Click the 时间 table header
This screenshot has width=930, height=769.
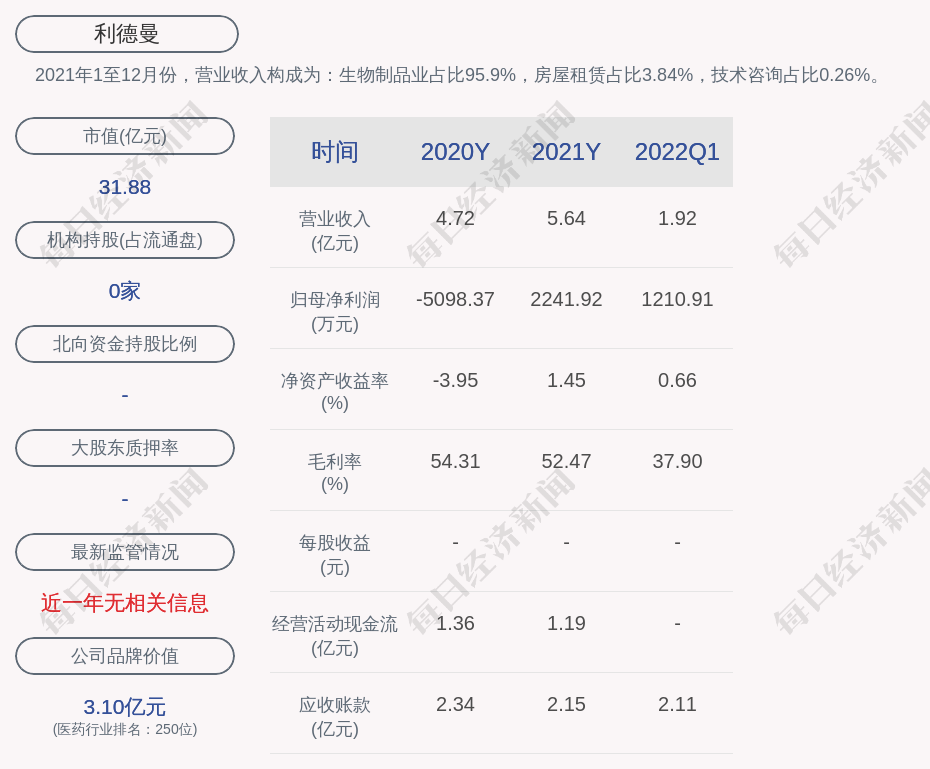335,152
